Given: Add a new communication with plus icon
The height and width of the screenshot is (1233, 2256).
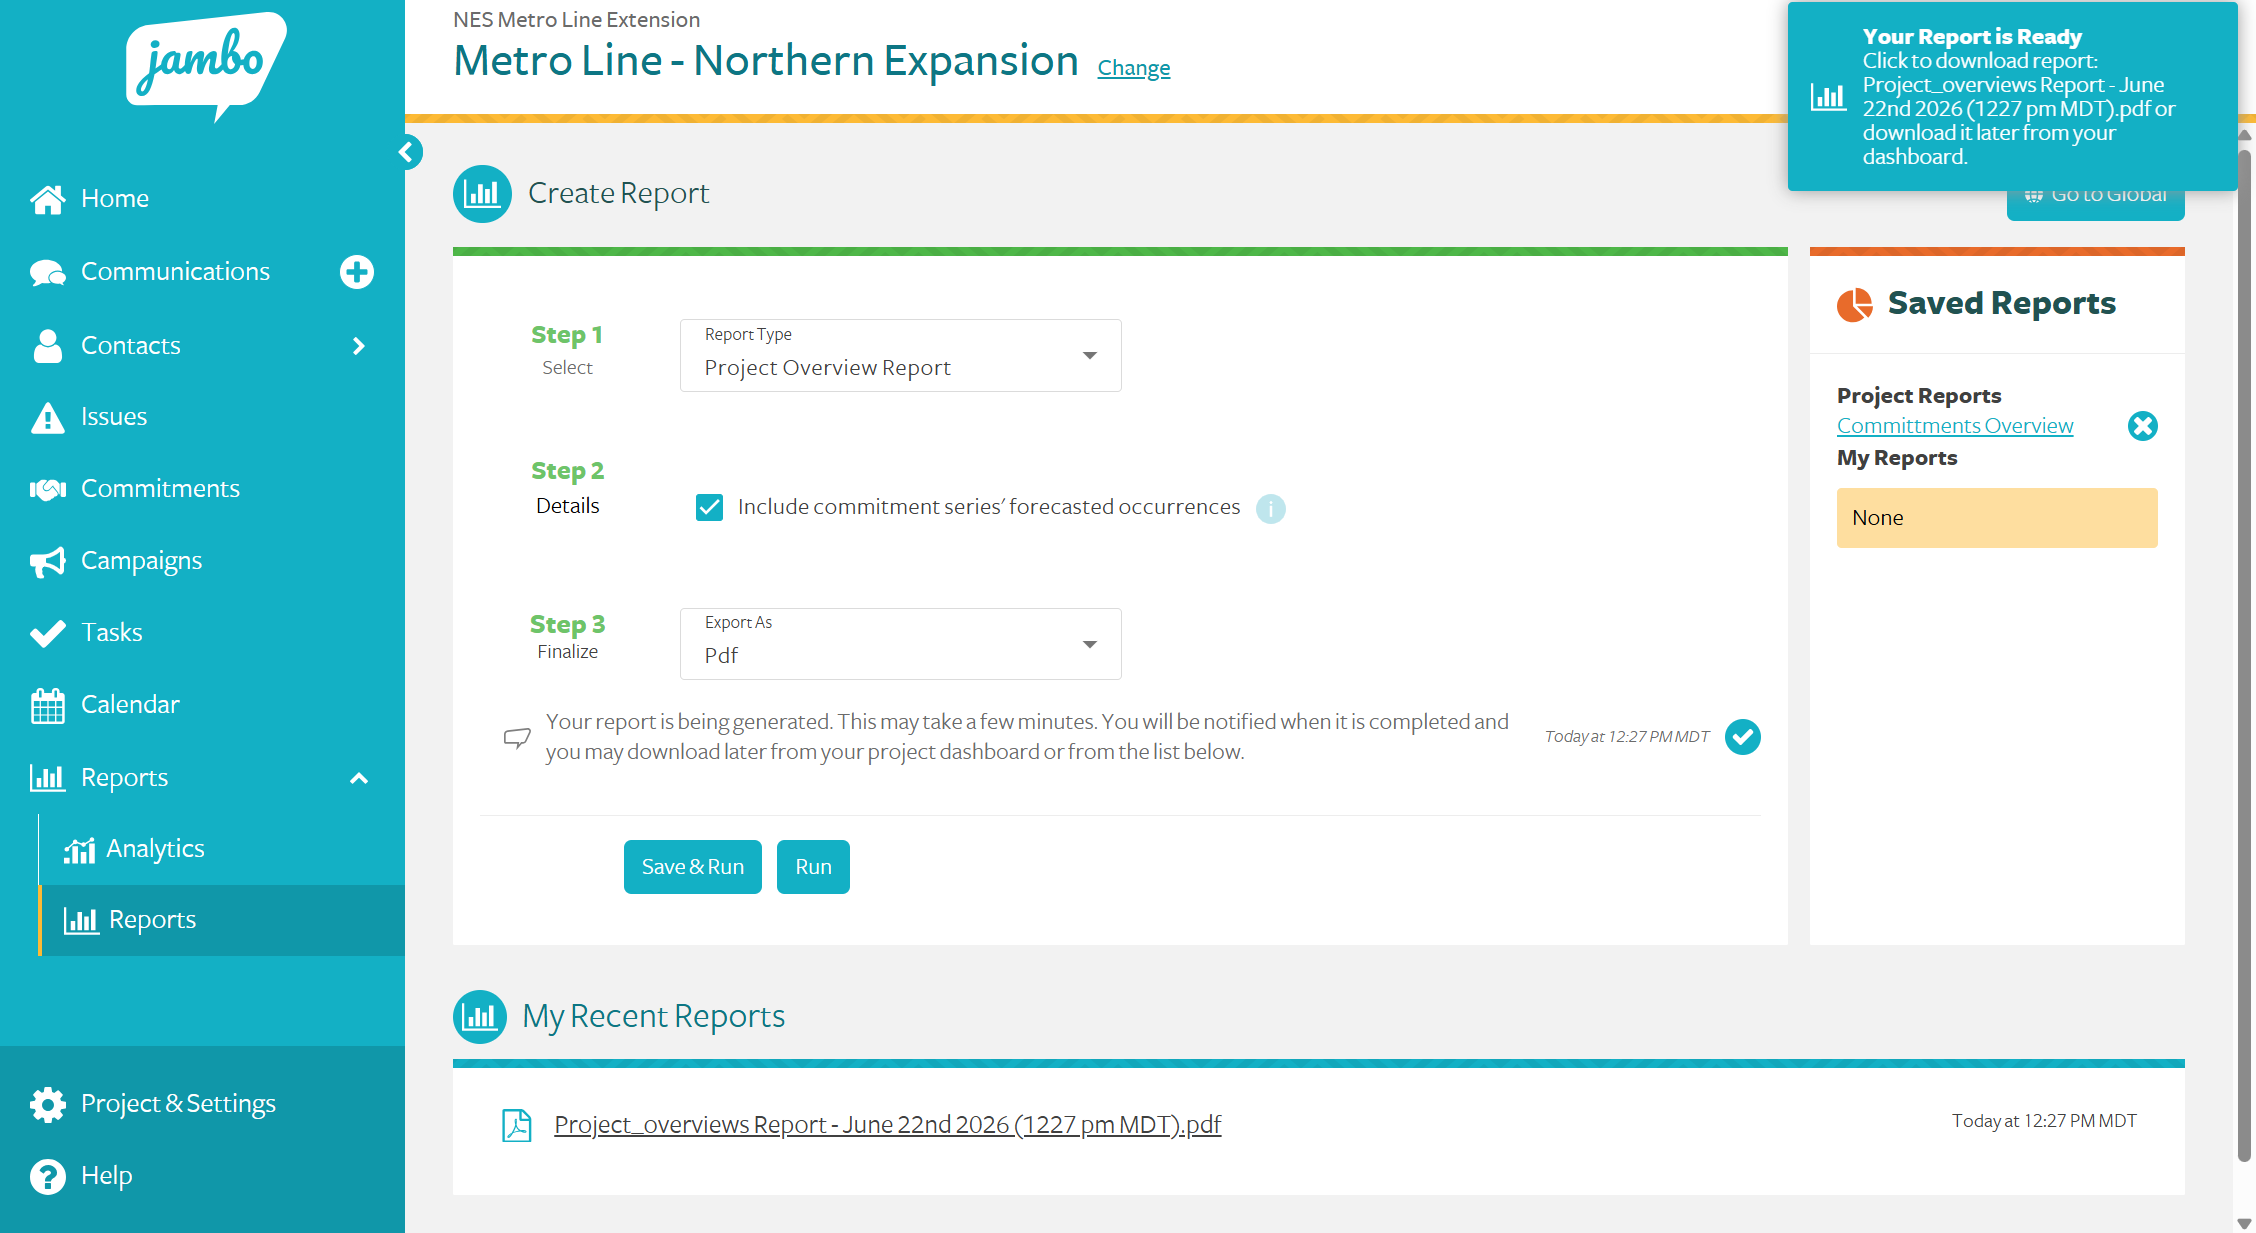Looking at the screenshot, I should tap(356, 272).
